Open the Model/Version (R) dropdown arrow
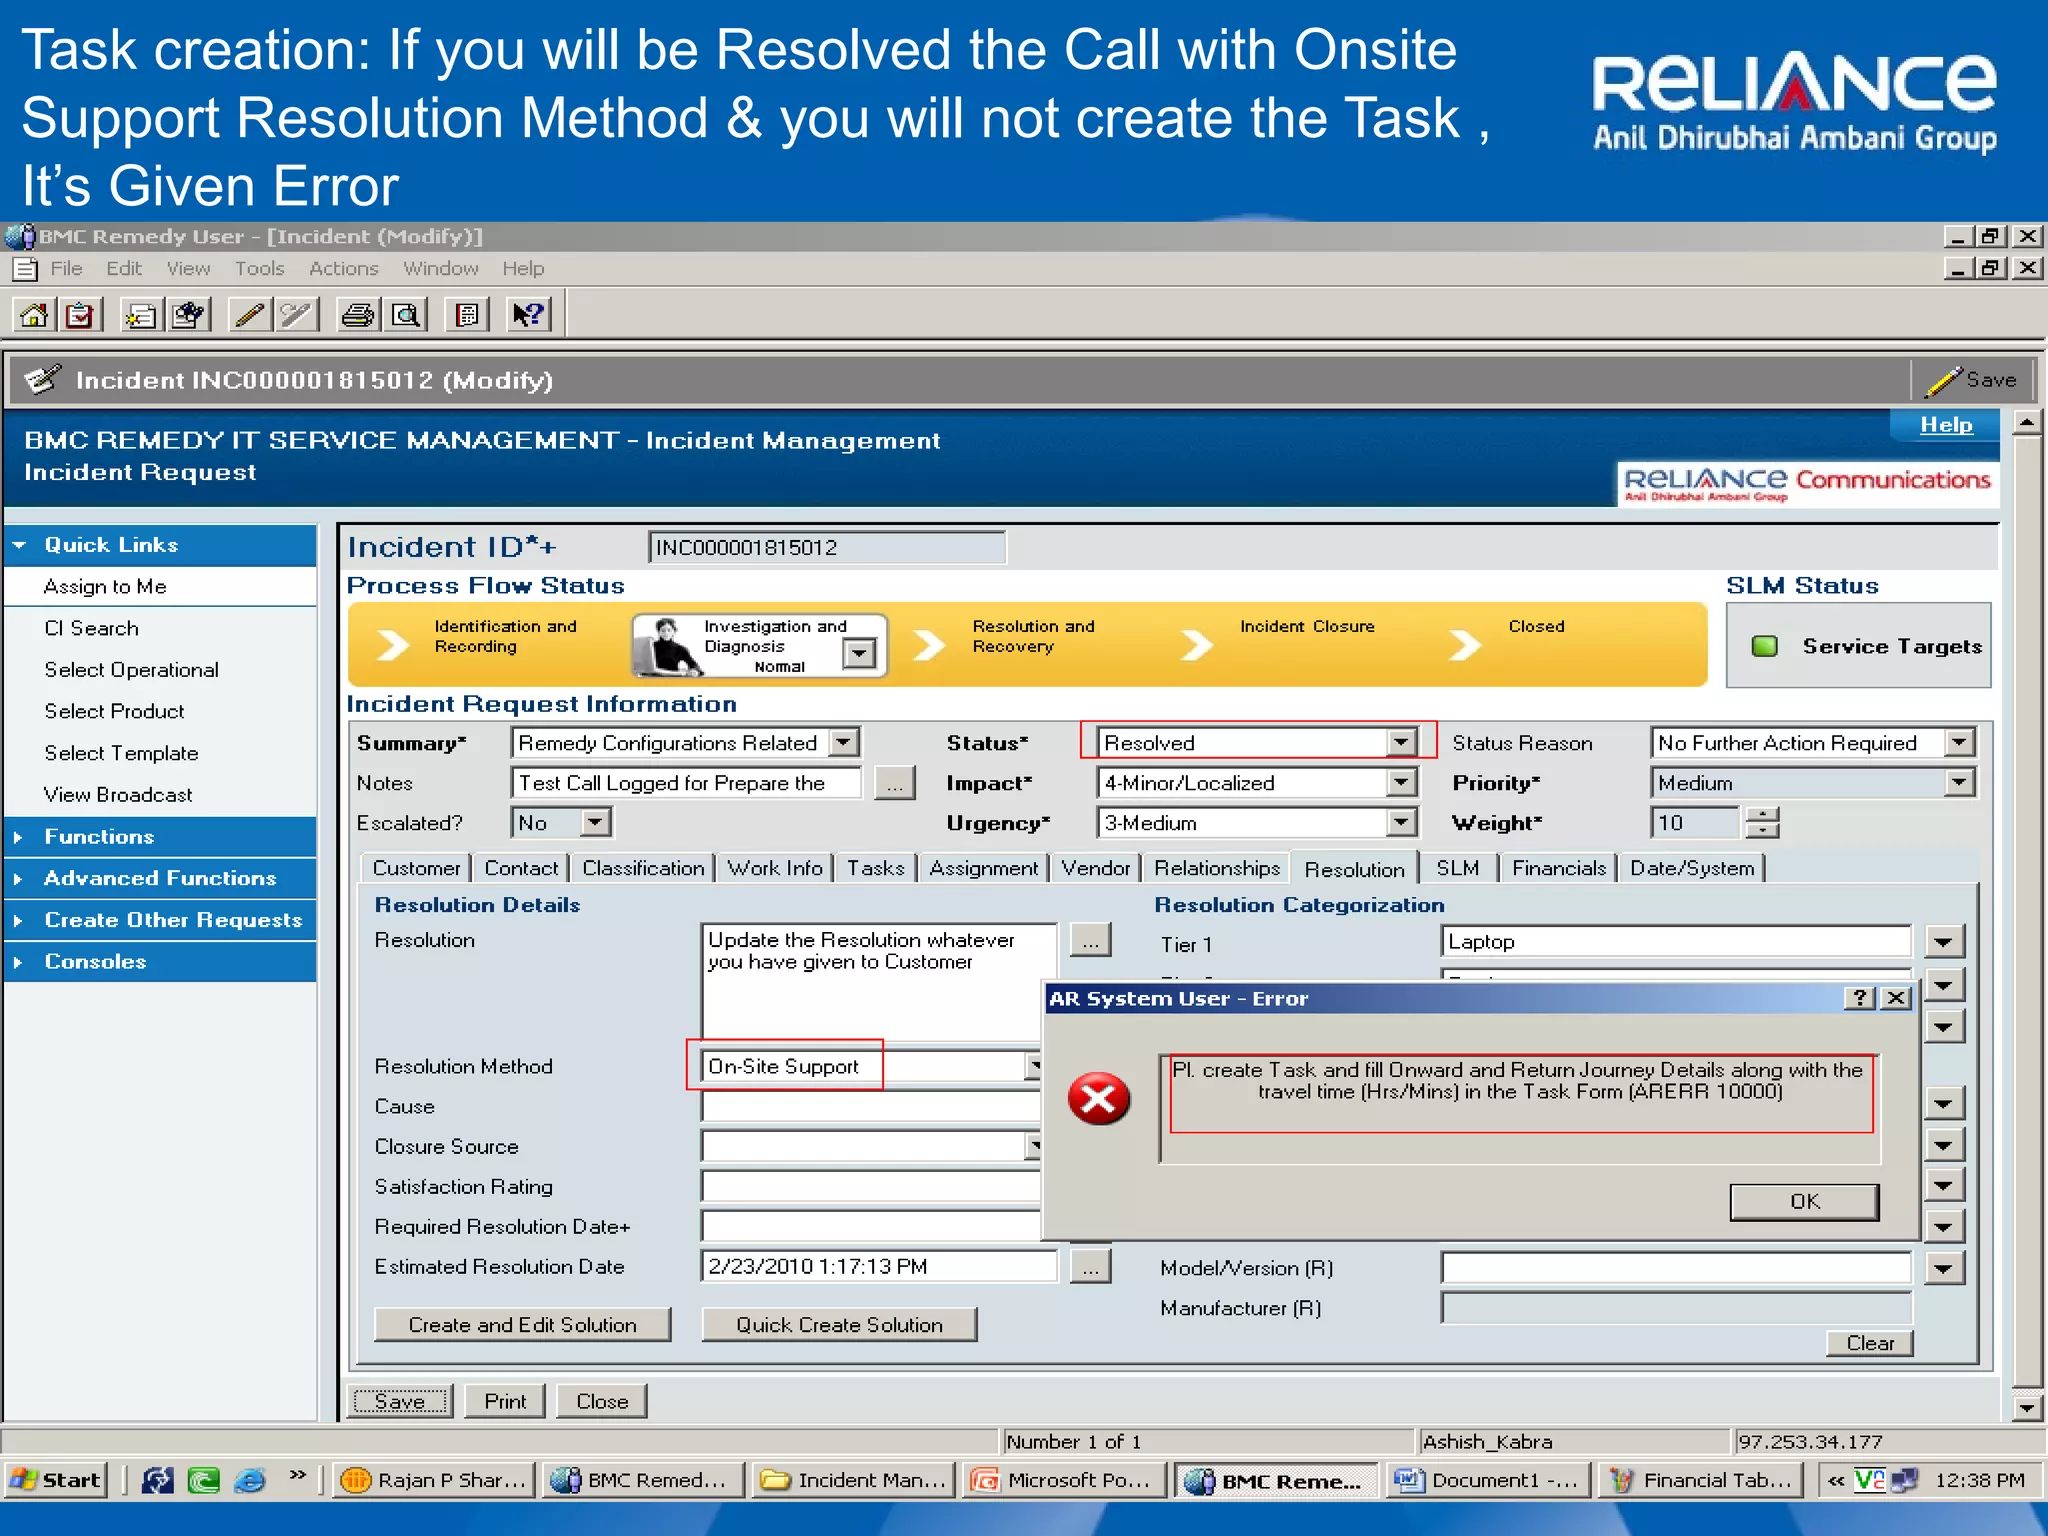The width and height of the screenshot is (2048, 1536). coord(1943,1269)
